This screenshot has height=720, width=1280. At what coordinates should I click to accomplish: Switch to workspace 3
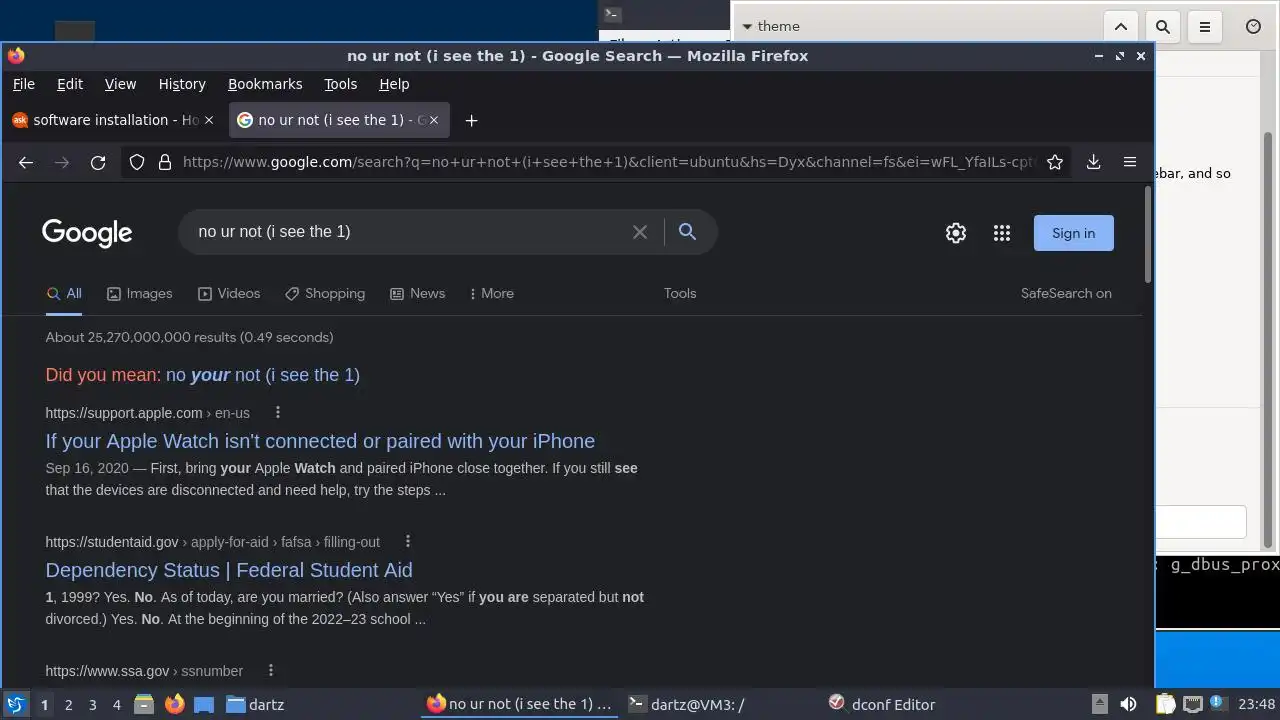92,704
